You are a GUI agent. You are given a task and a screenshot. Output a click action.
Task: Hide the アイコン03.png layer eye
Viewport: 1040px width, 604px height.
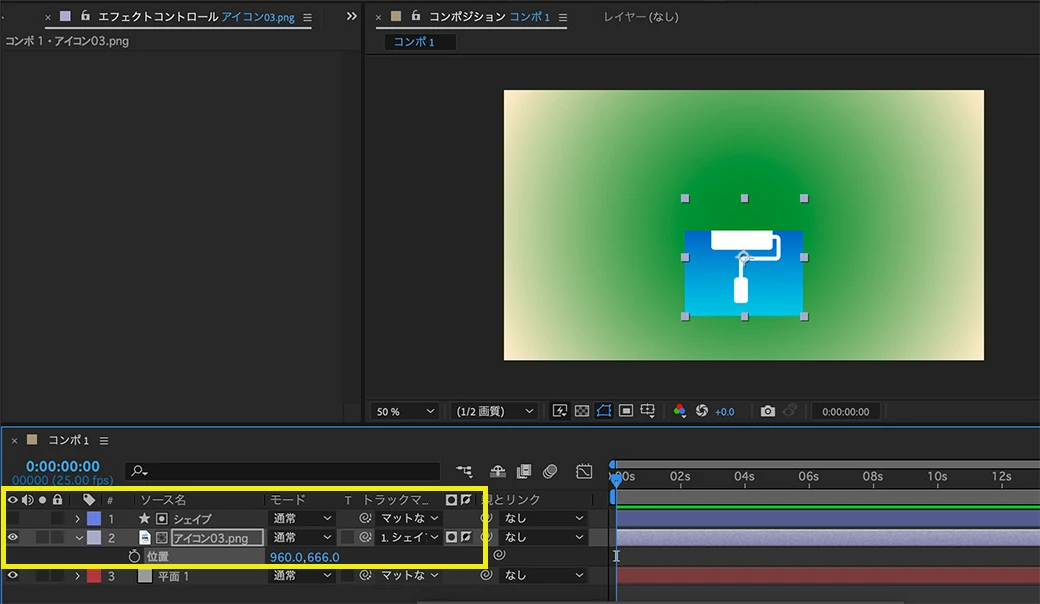13,537
